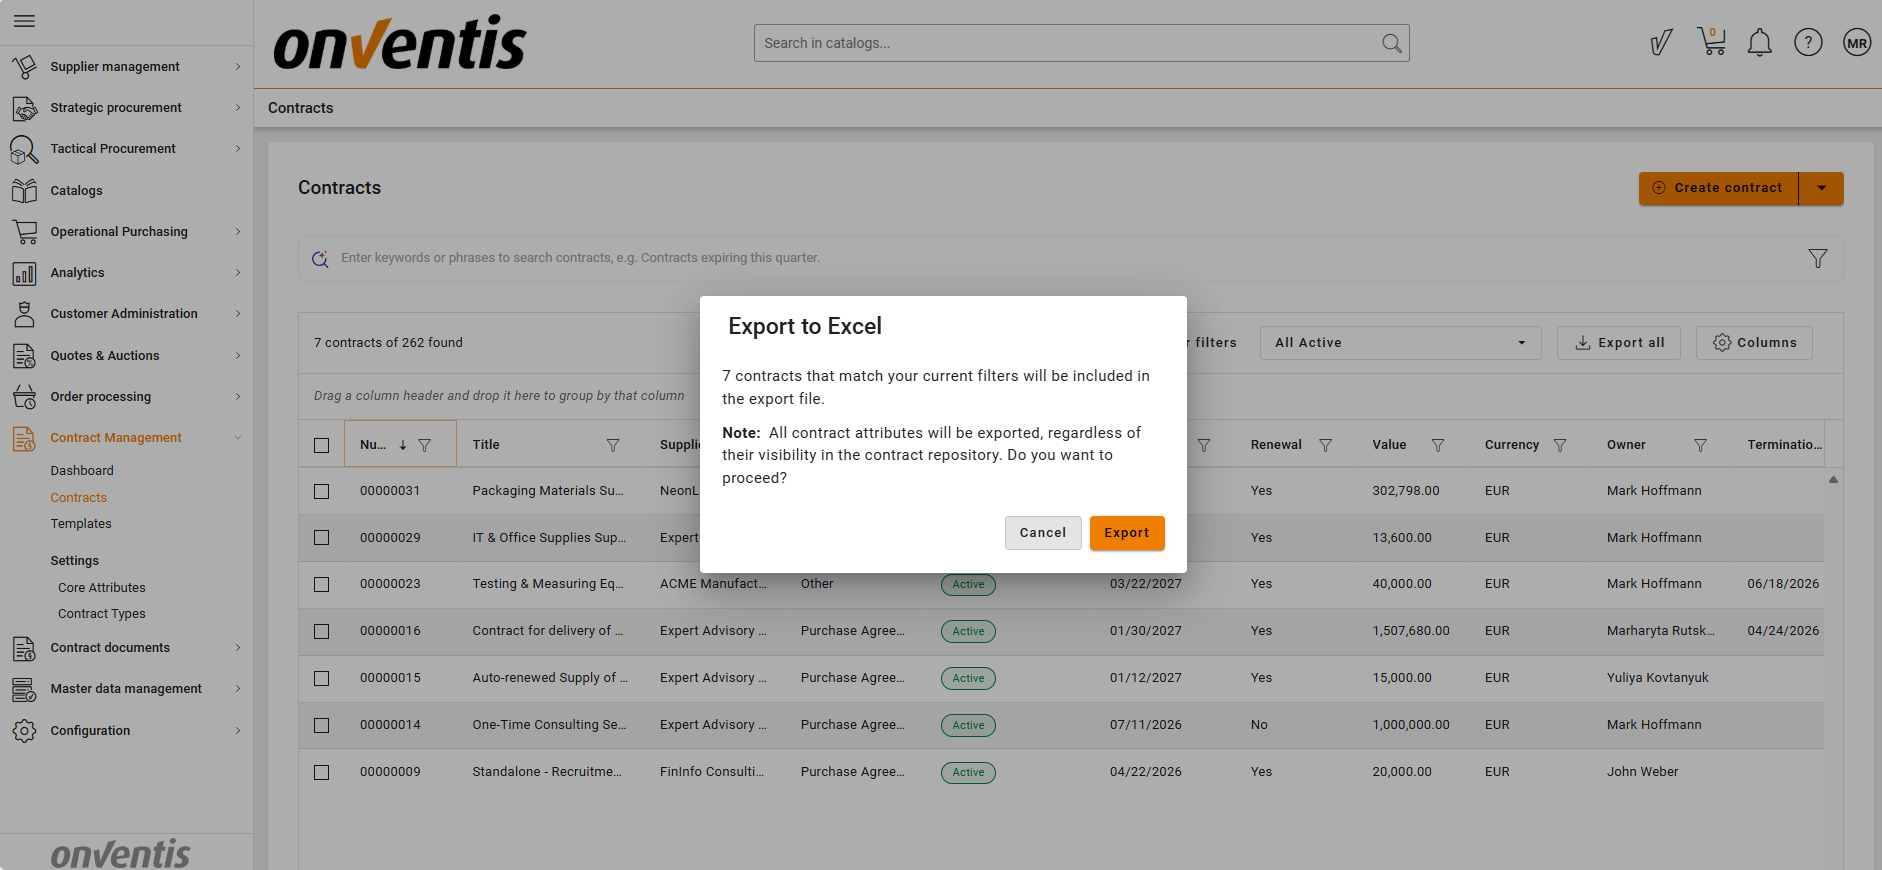Click the checkmark approvals icon in header
Viewport: 1882px width, 870px height.
point(1661,43)
